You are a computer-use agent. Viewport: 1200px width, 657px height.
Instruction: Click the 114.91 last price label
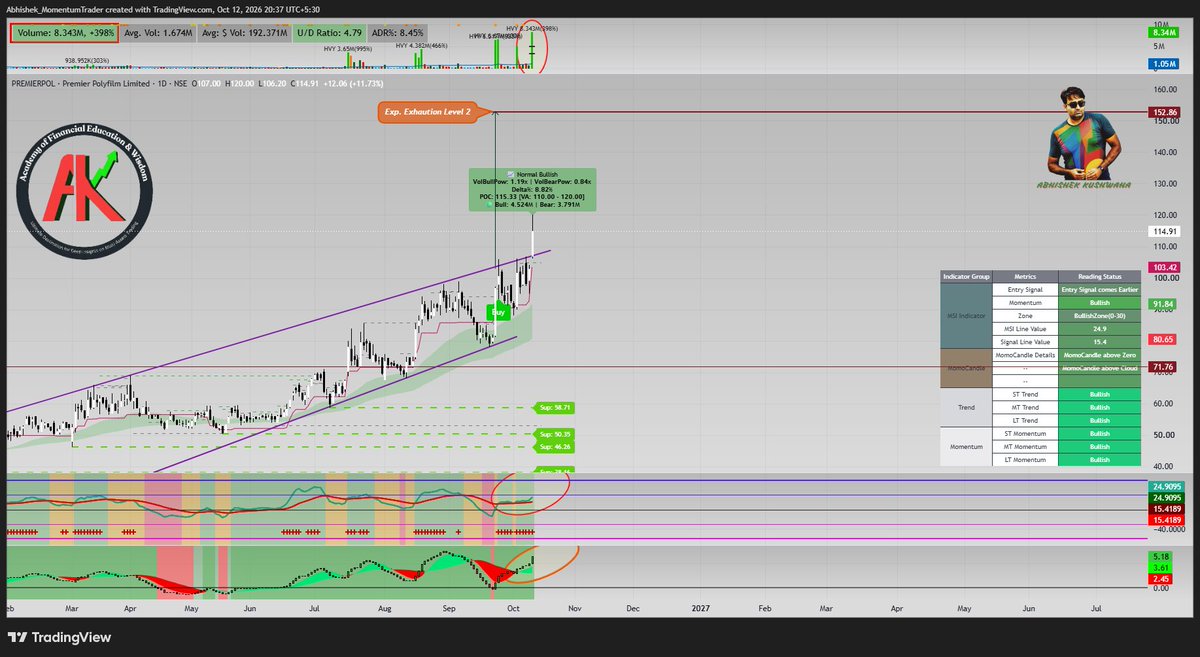click(1166, 231)
